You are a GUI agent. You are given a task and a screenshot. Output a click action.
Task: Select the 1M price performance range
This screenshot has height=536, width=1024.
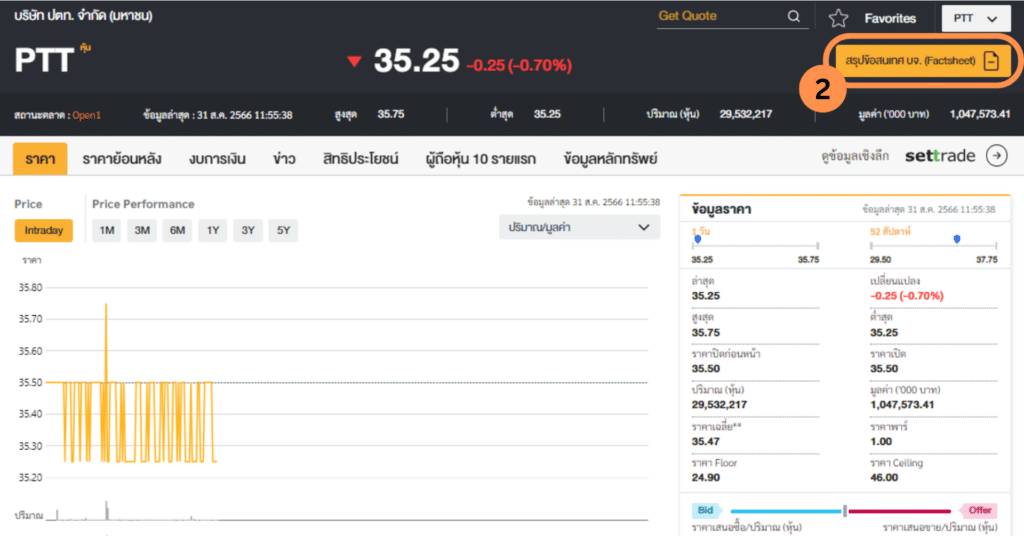click(106, 230)
